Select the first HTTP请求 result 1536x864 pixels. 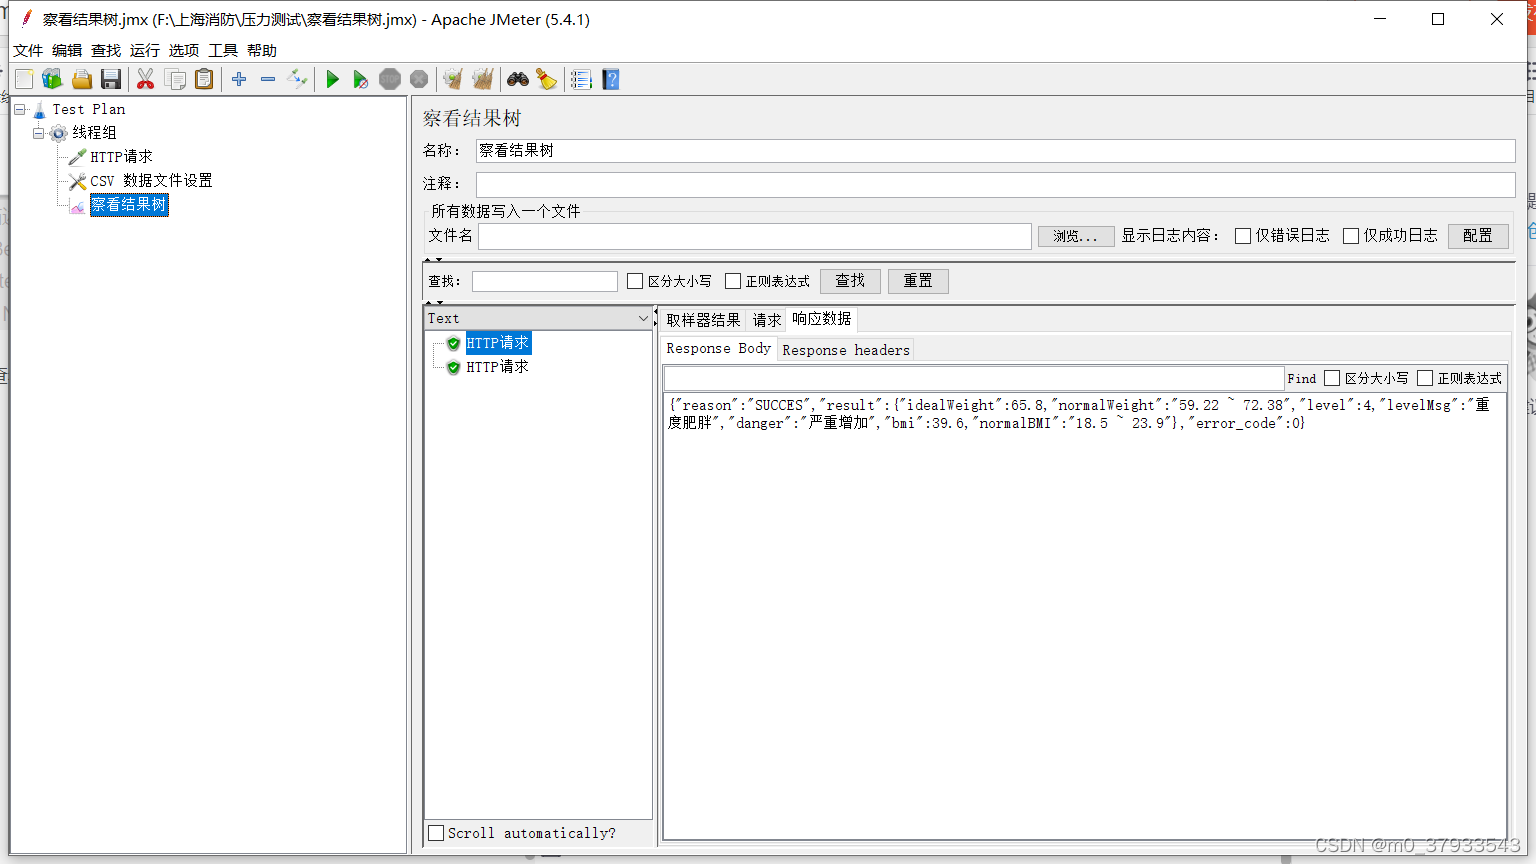(x=498, y=343)
